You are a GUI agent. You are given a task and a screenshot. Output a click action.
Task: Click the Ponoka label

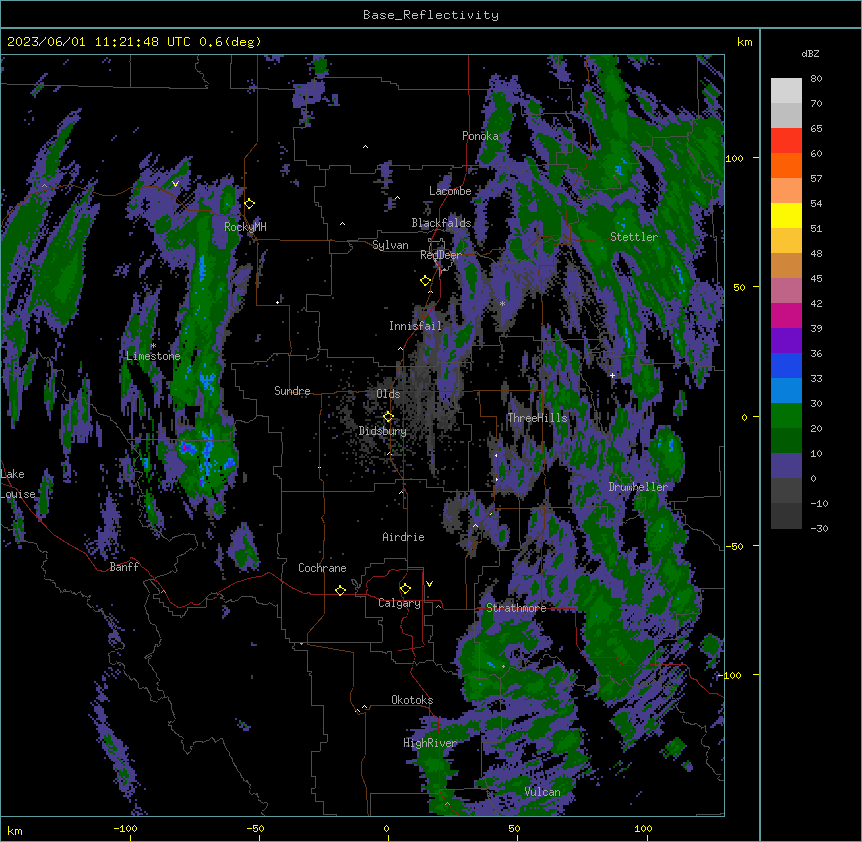(480, 136)
